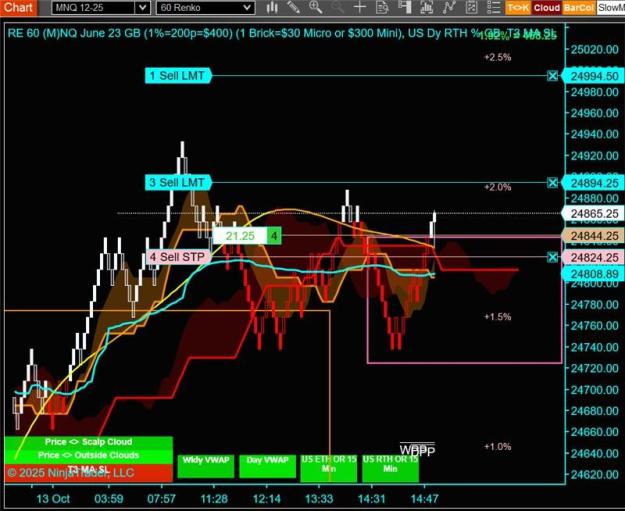This screenshot has width=625, height=511.
Task: Open the strategies line-node icon
Action: [x=449, y=7]
